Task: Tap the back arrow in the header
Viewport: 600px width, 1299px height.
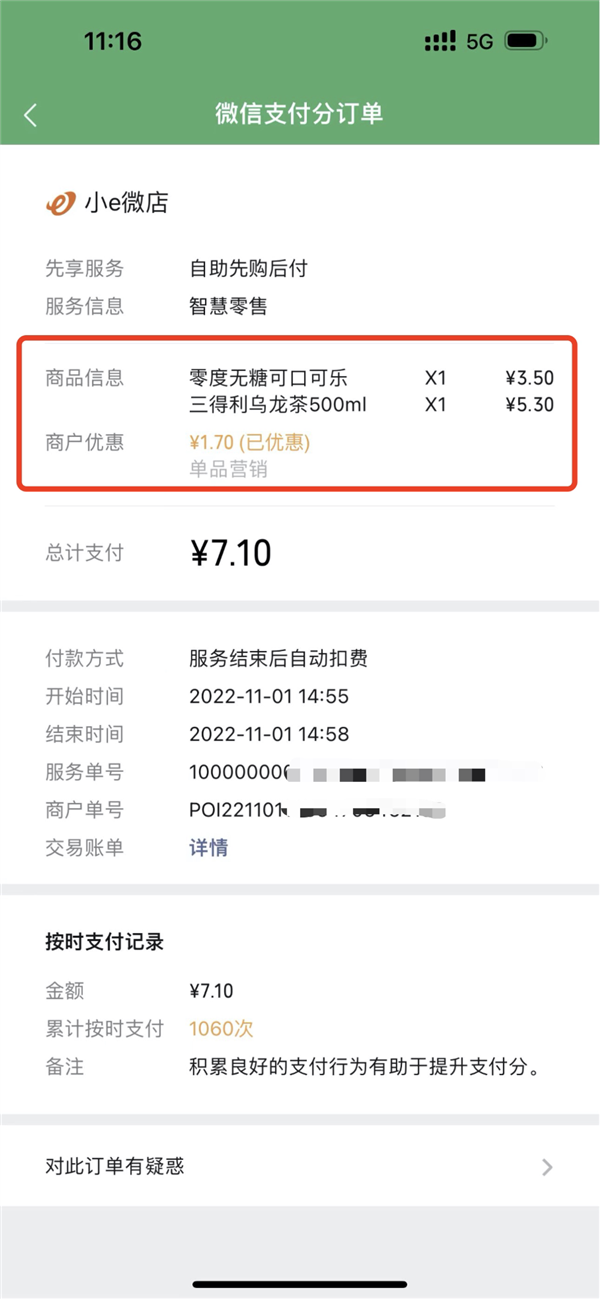Action: (x=30, y=116)
